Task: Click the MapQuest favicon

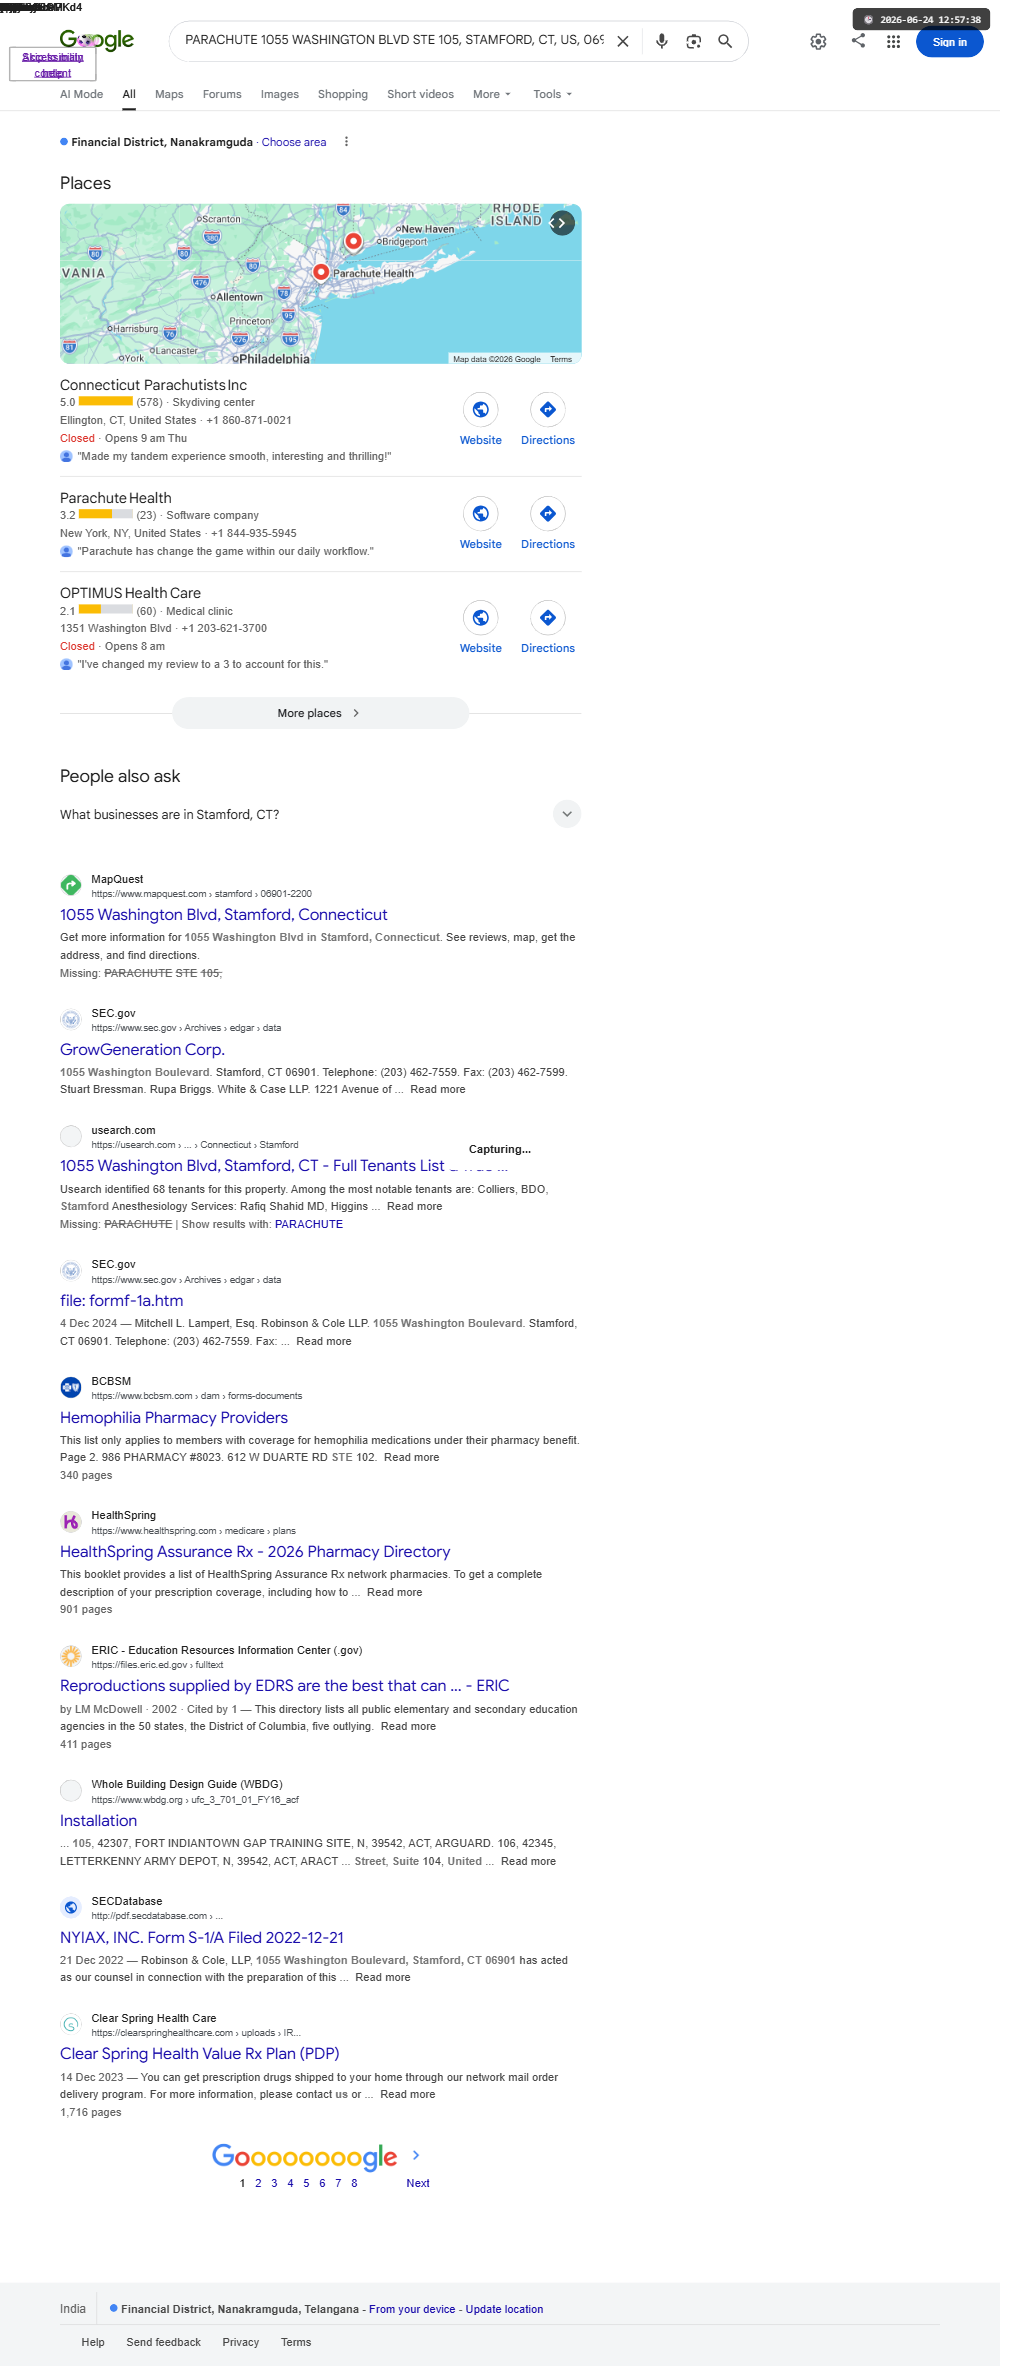Action: (x=71, y=885)
